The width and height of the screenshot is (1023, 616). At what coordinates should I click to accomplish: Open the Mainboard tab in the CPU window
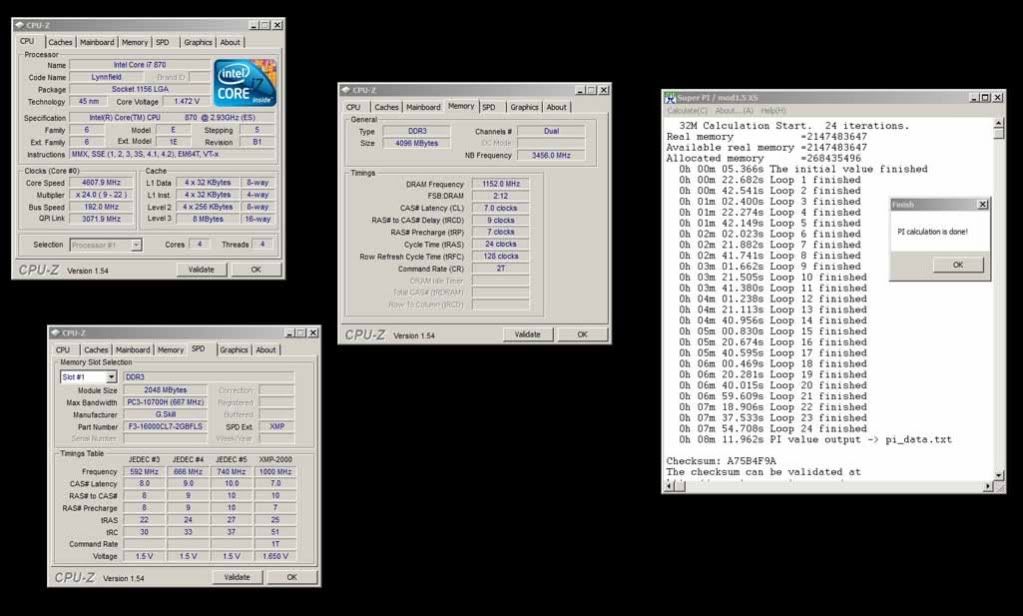pos(97,42)
